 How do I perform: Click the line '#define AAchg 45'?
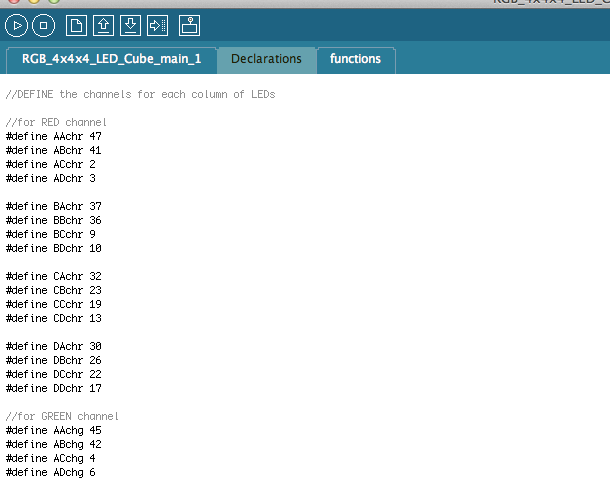(54, 430)
